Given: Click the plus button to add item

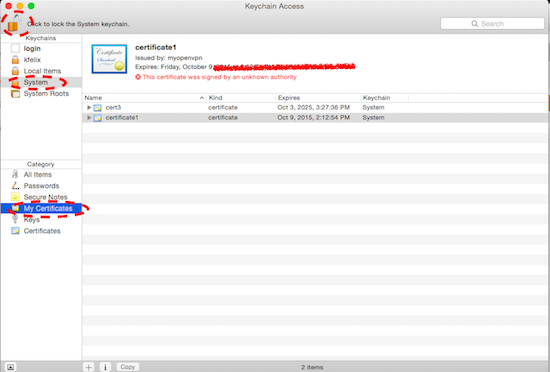Looking at the screenshot, I should 89,367.
